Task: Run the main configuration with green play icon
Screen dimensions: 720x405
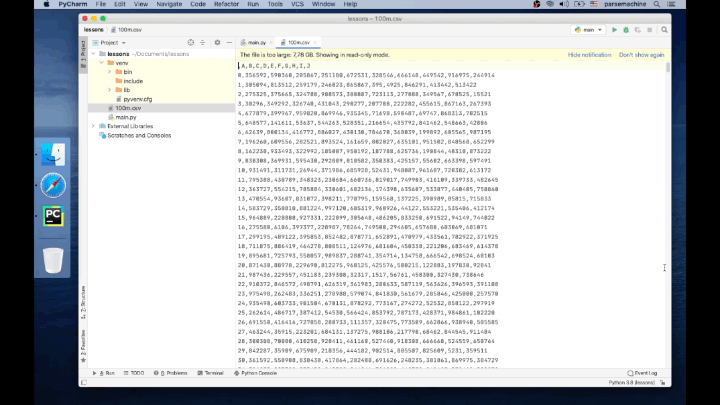Action: (x=614, y=30)
